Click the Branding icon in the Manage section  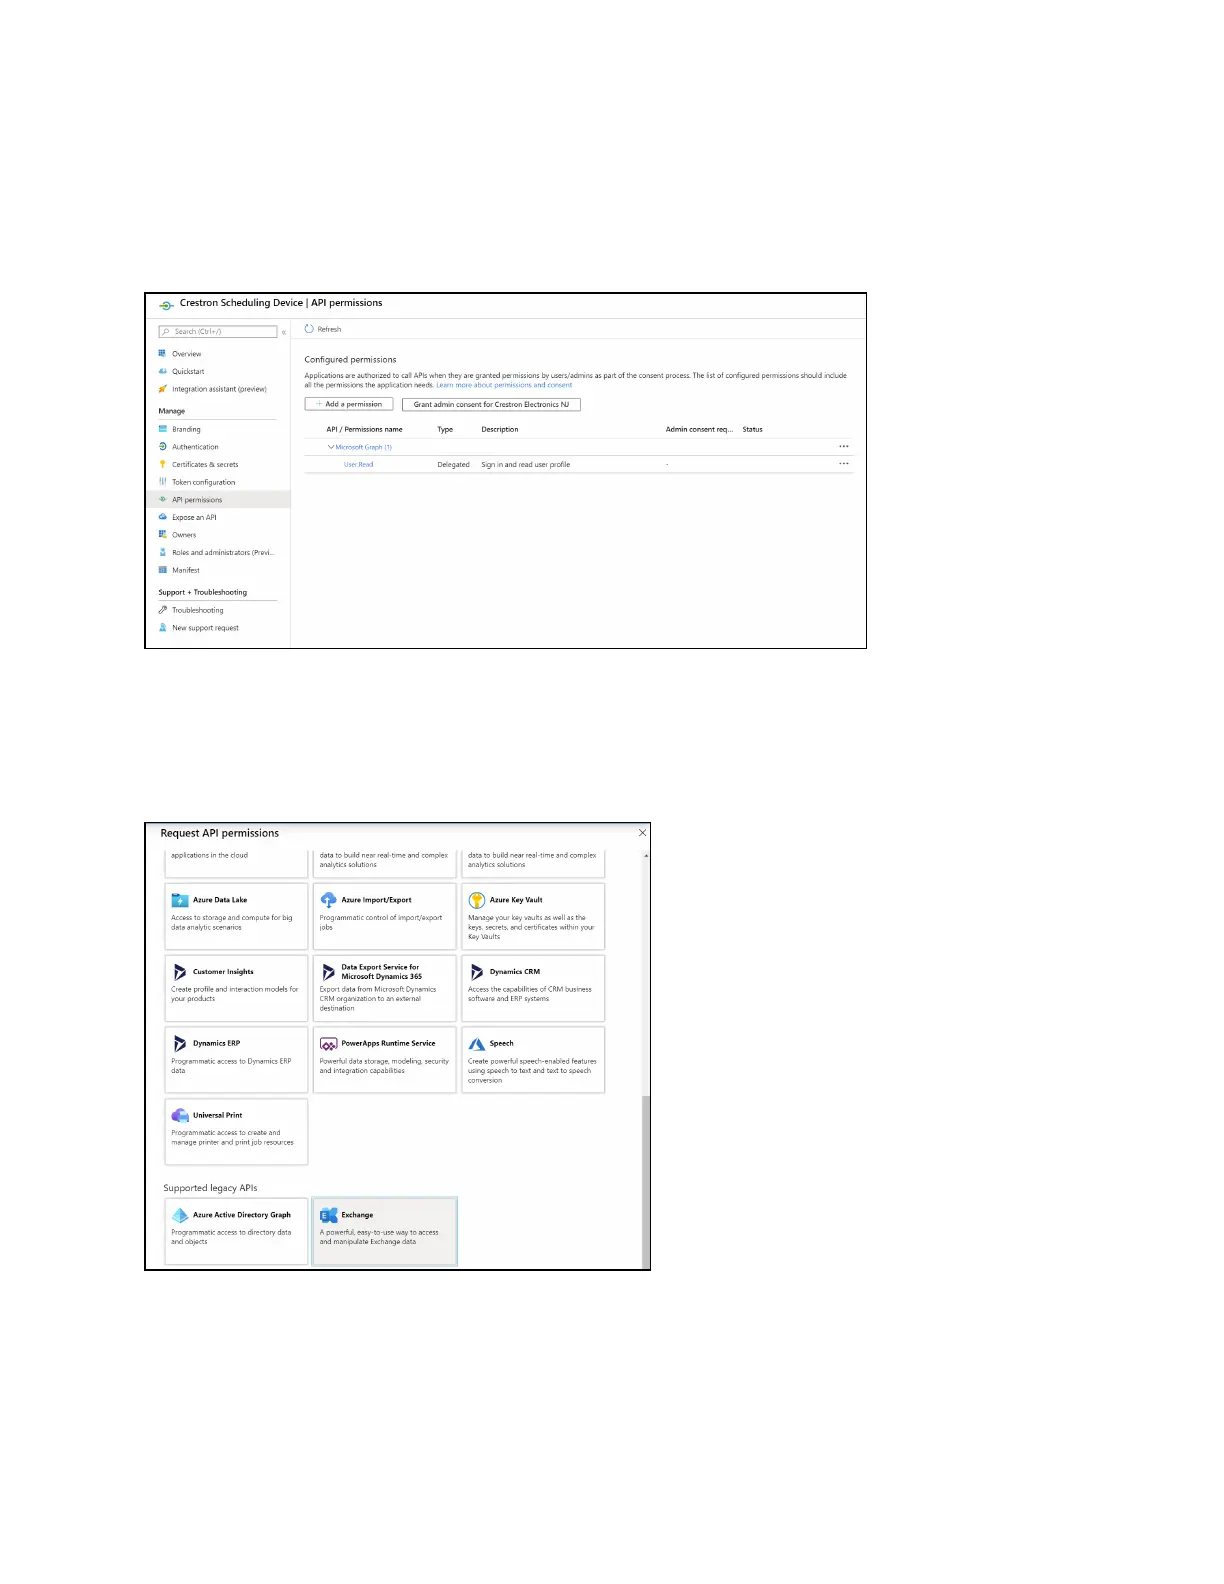click(x=162, y=429)
